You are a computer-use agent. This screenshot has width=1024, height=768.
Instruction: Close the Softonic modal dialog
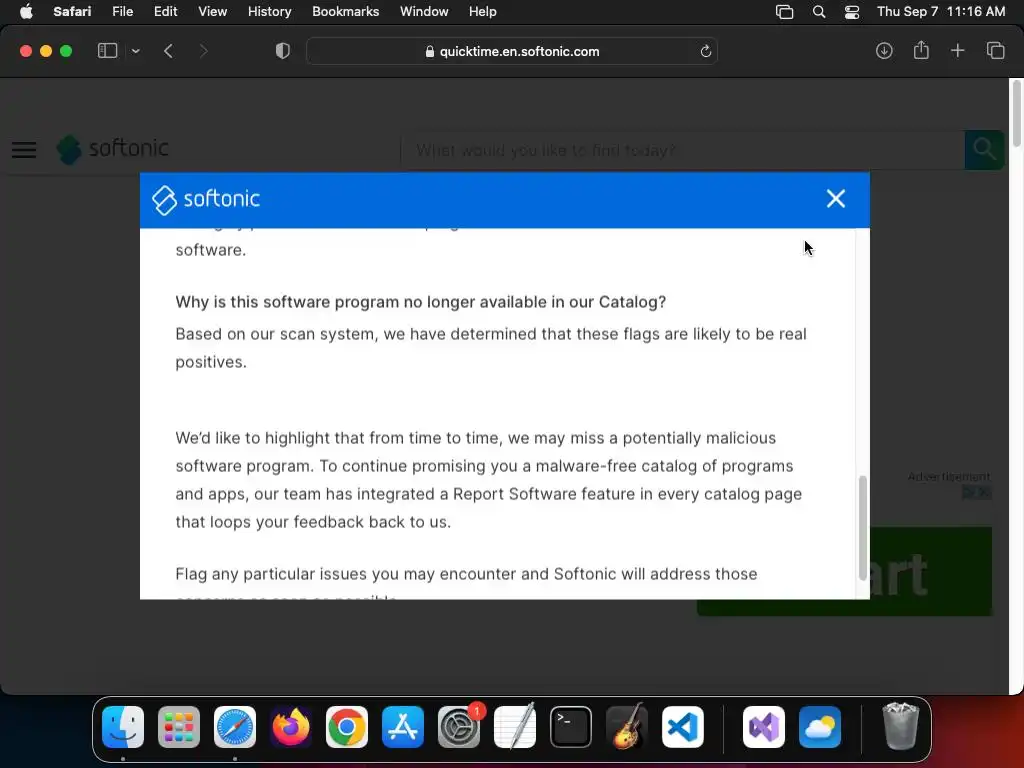pos(835,199)
